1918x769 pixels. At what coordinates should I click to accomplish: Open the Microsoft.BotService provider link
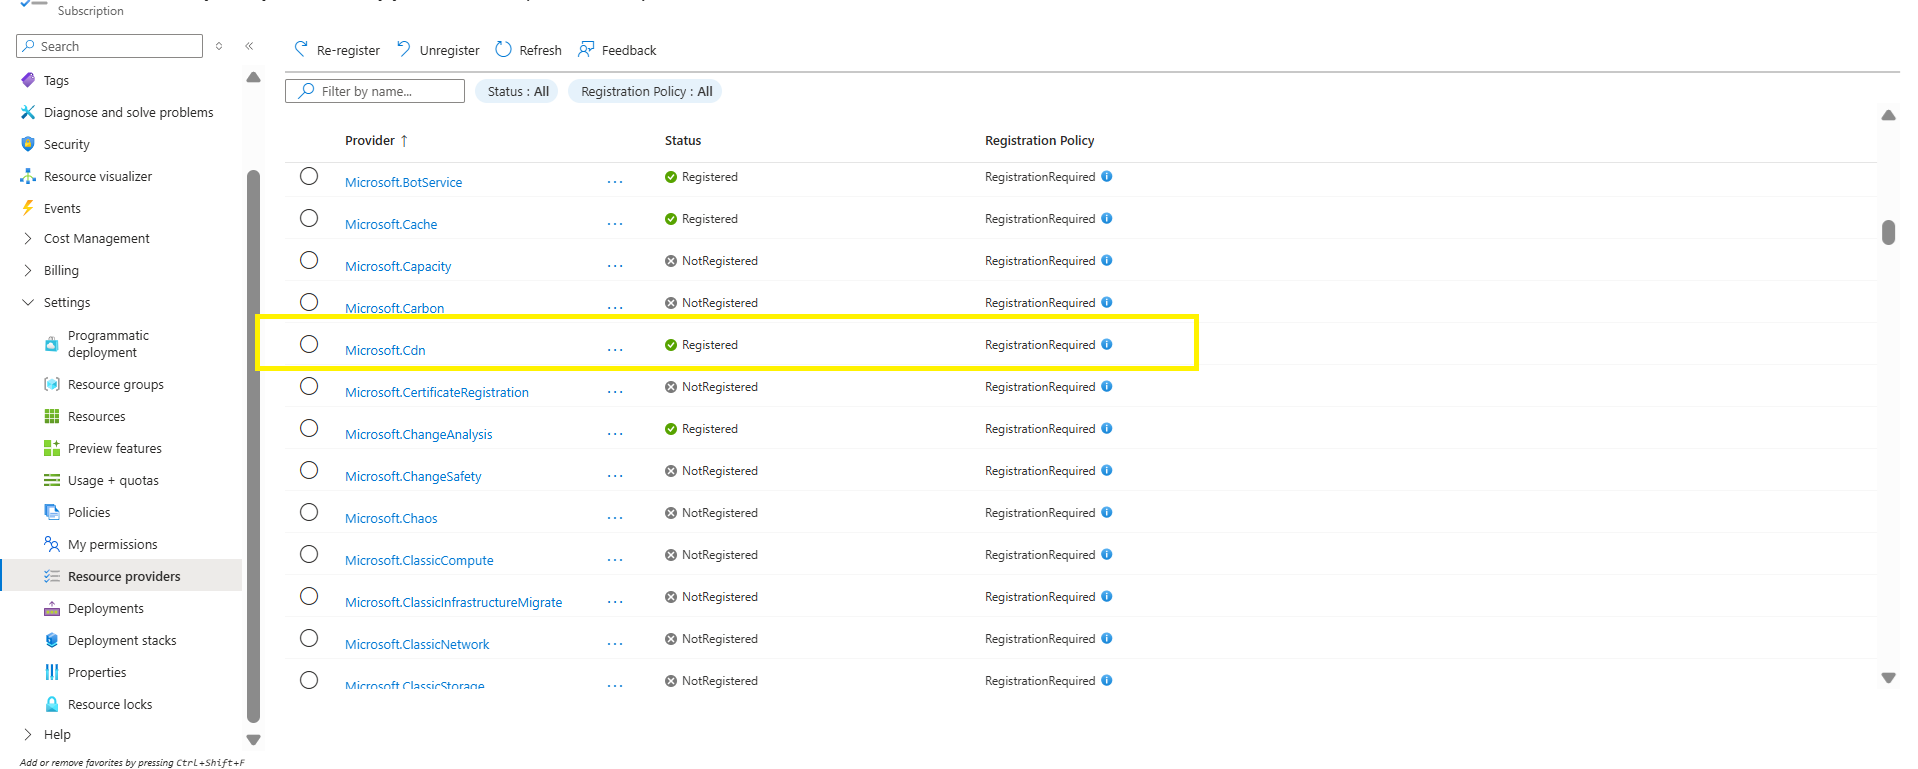403,182
